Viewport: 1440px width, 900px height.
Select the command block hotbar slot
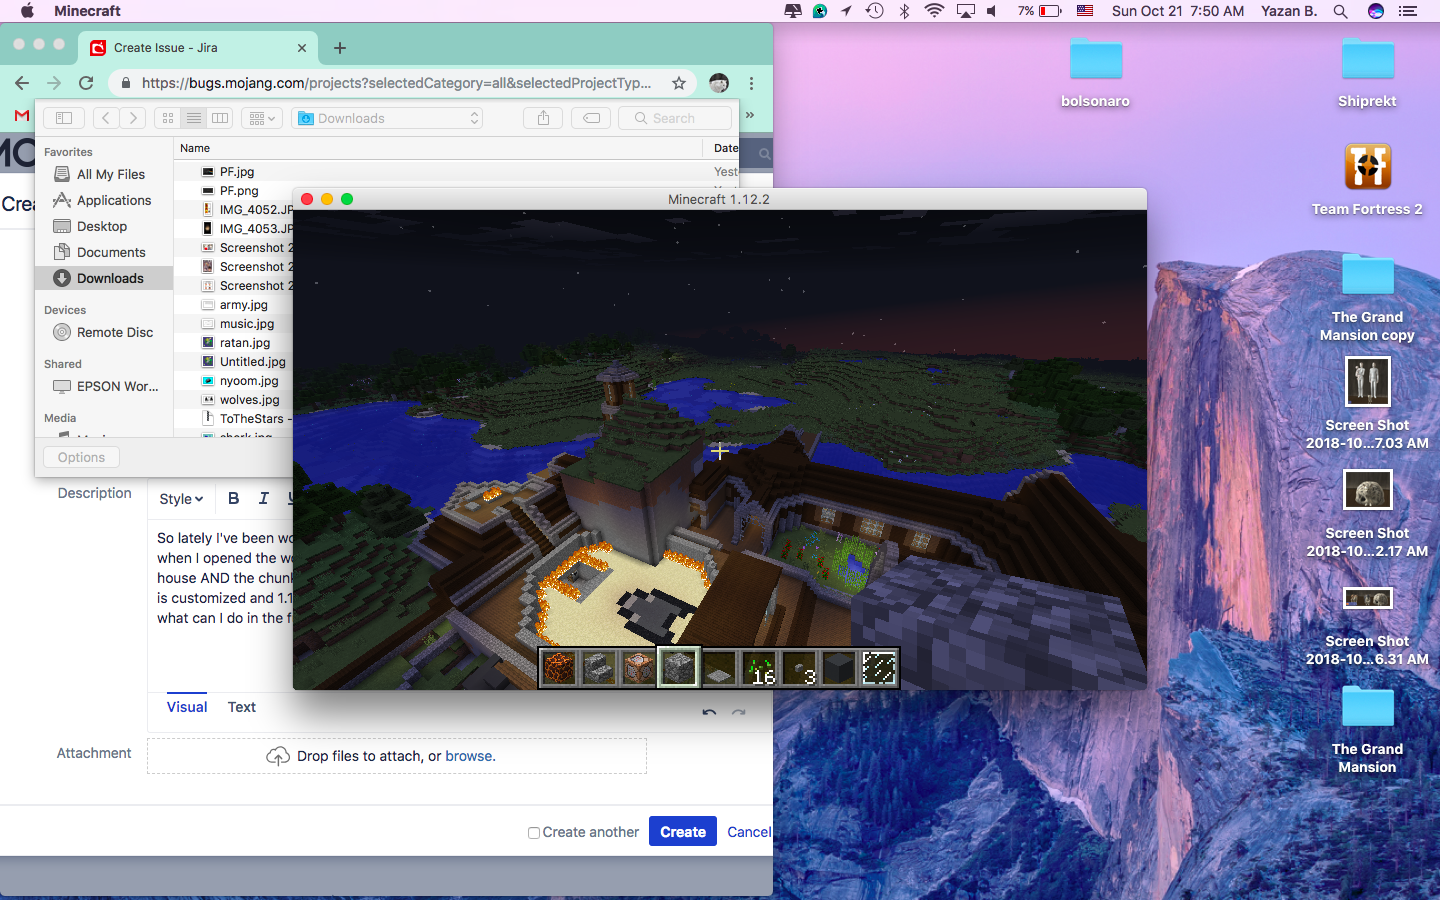click(x=639, y=668)
